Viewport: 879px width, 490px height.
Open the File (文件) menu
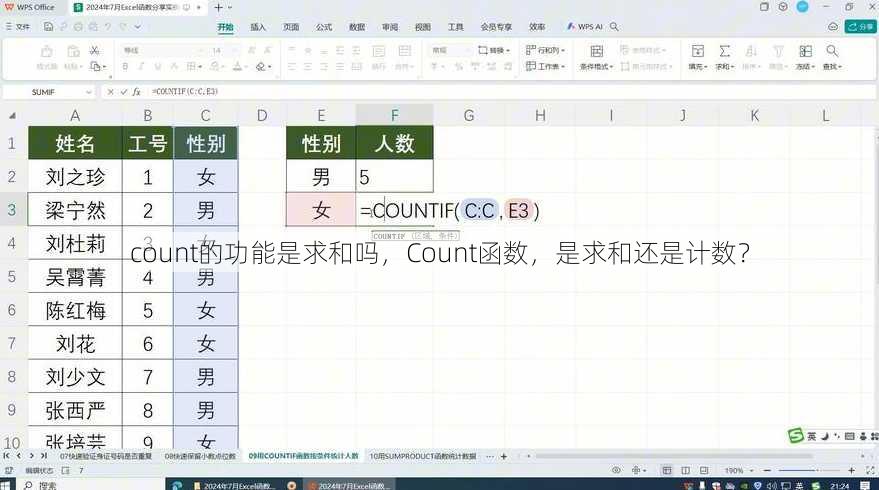click(18, 26)
